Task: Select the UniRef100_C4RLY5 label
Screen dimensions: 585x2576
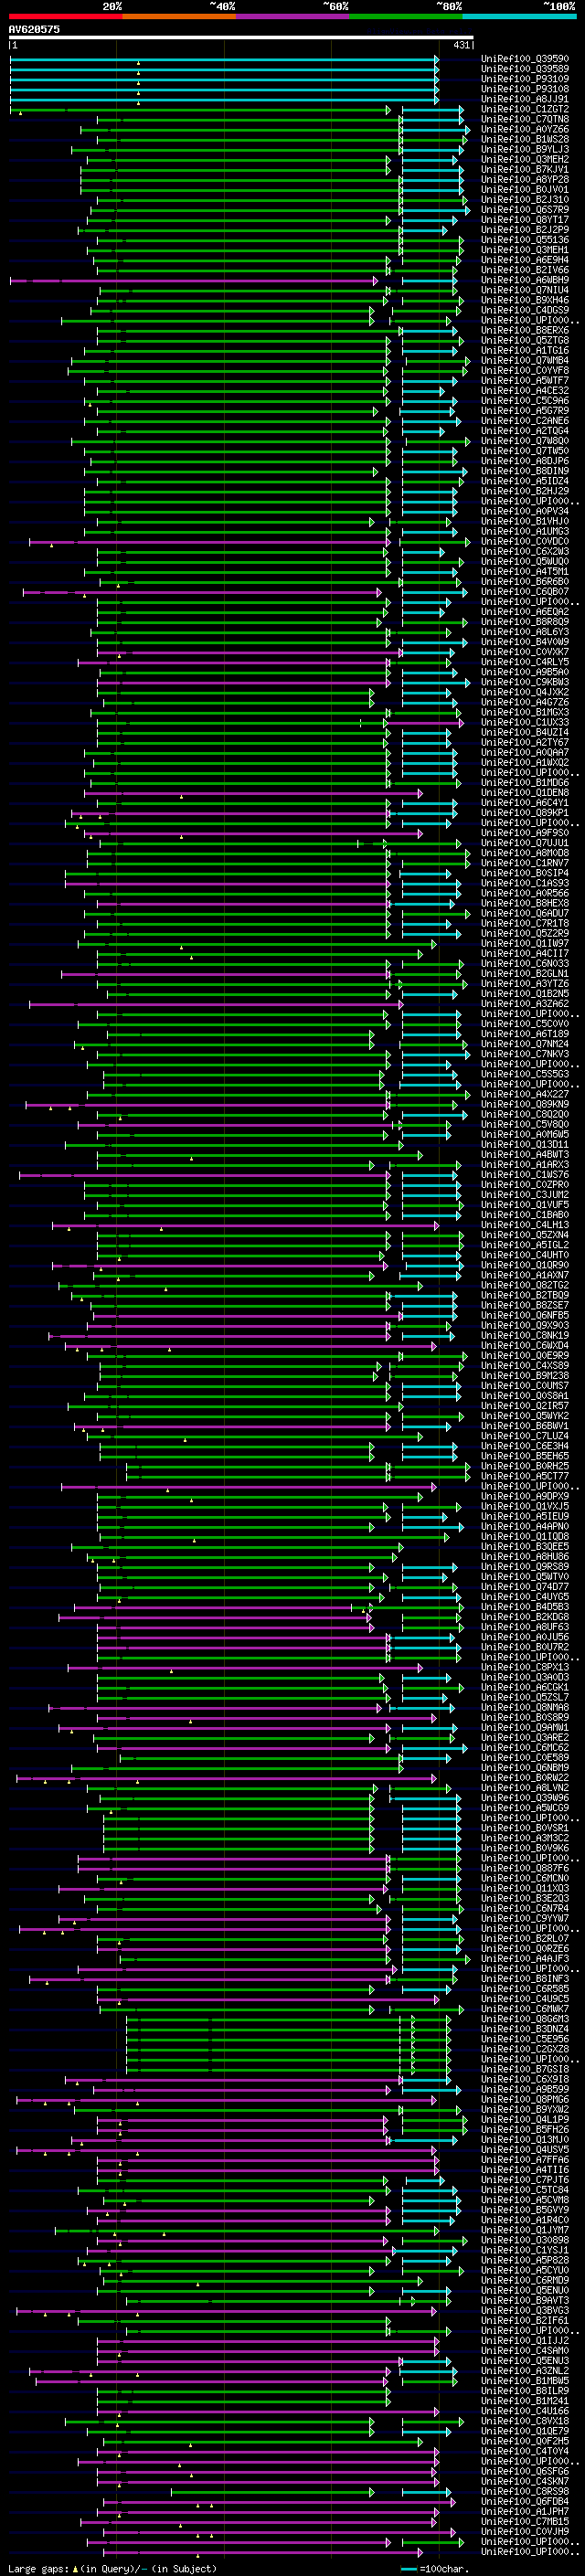Action: click(525, 662)
